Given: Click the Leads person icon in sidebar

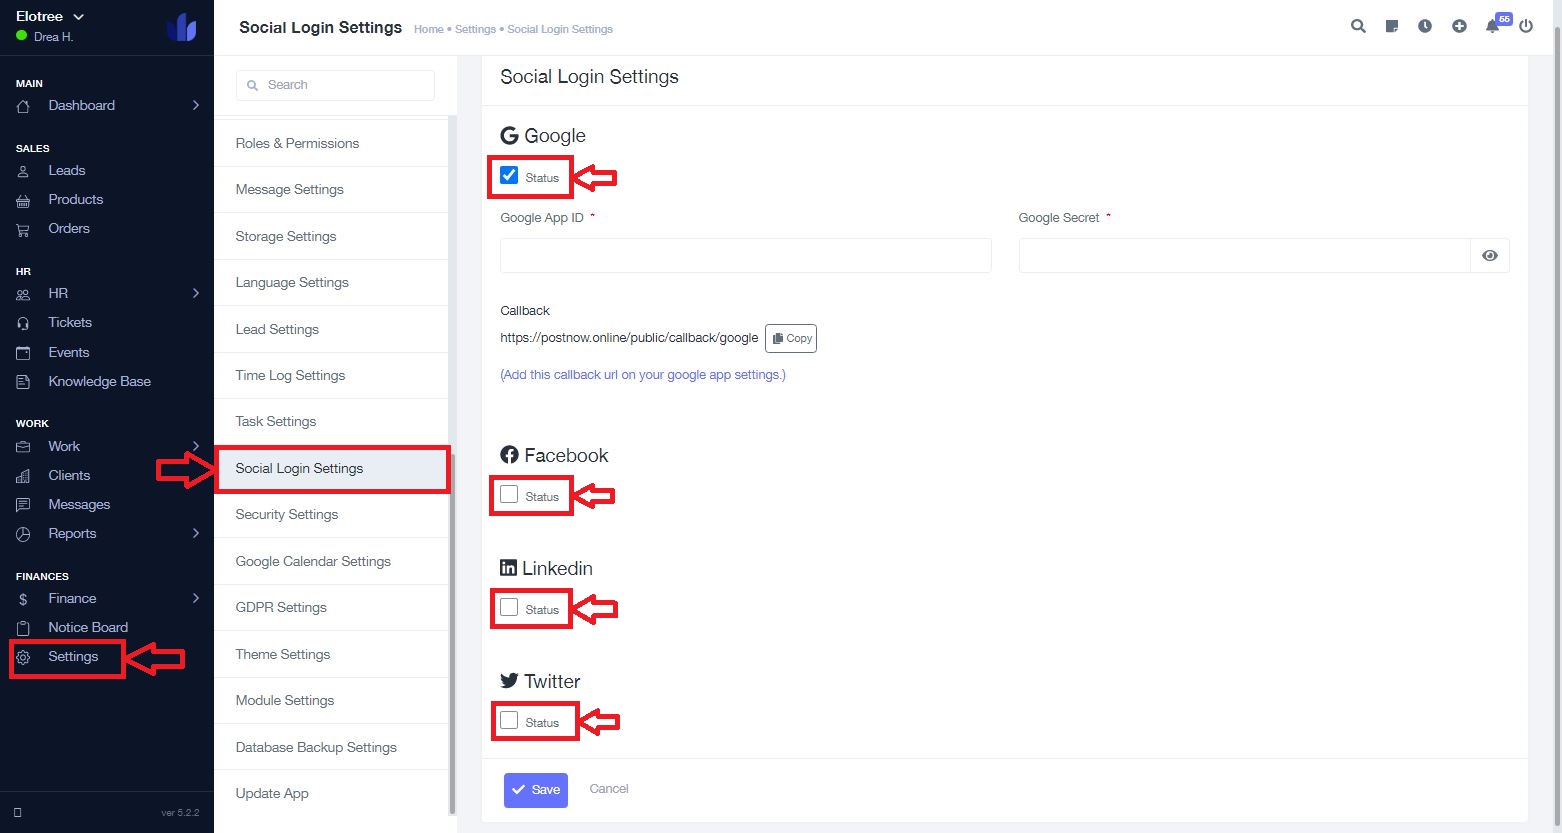Looking at the screenshot, I should pyautogui.click(x=23, y=171).
